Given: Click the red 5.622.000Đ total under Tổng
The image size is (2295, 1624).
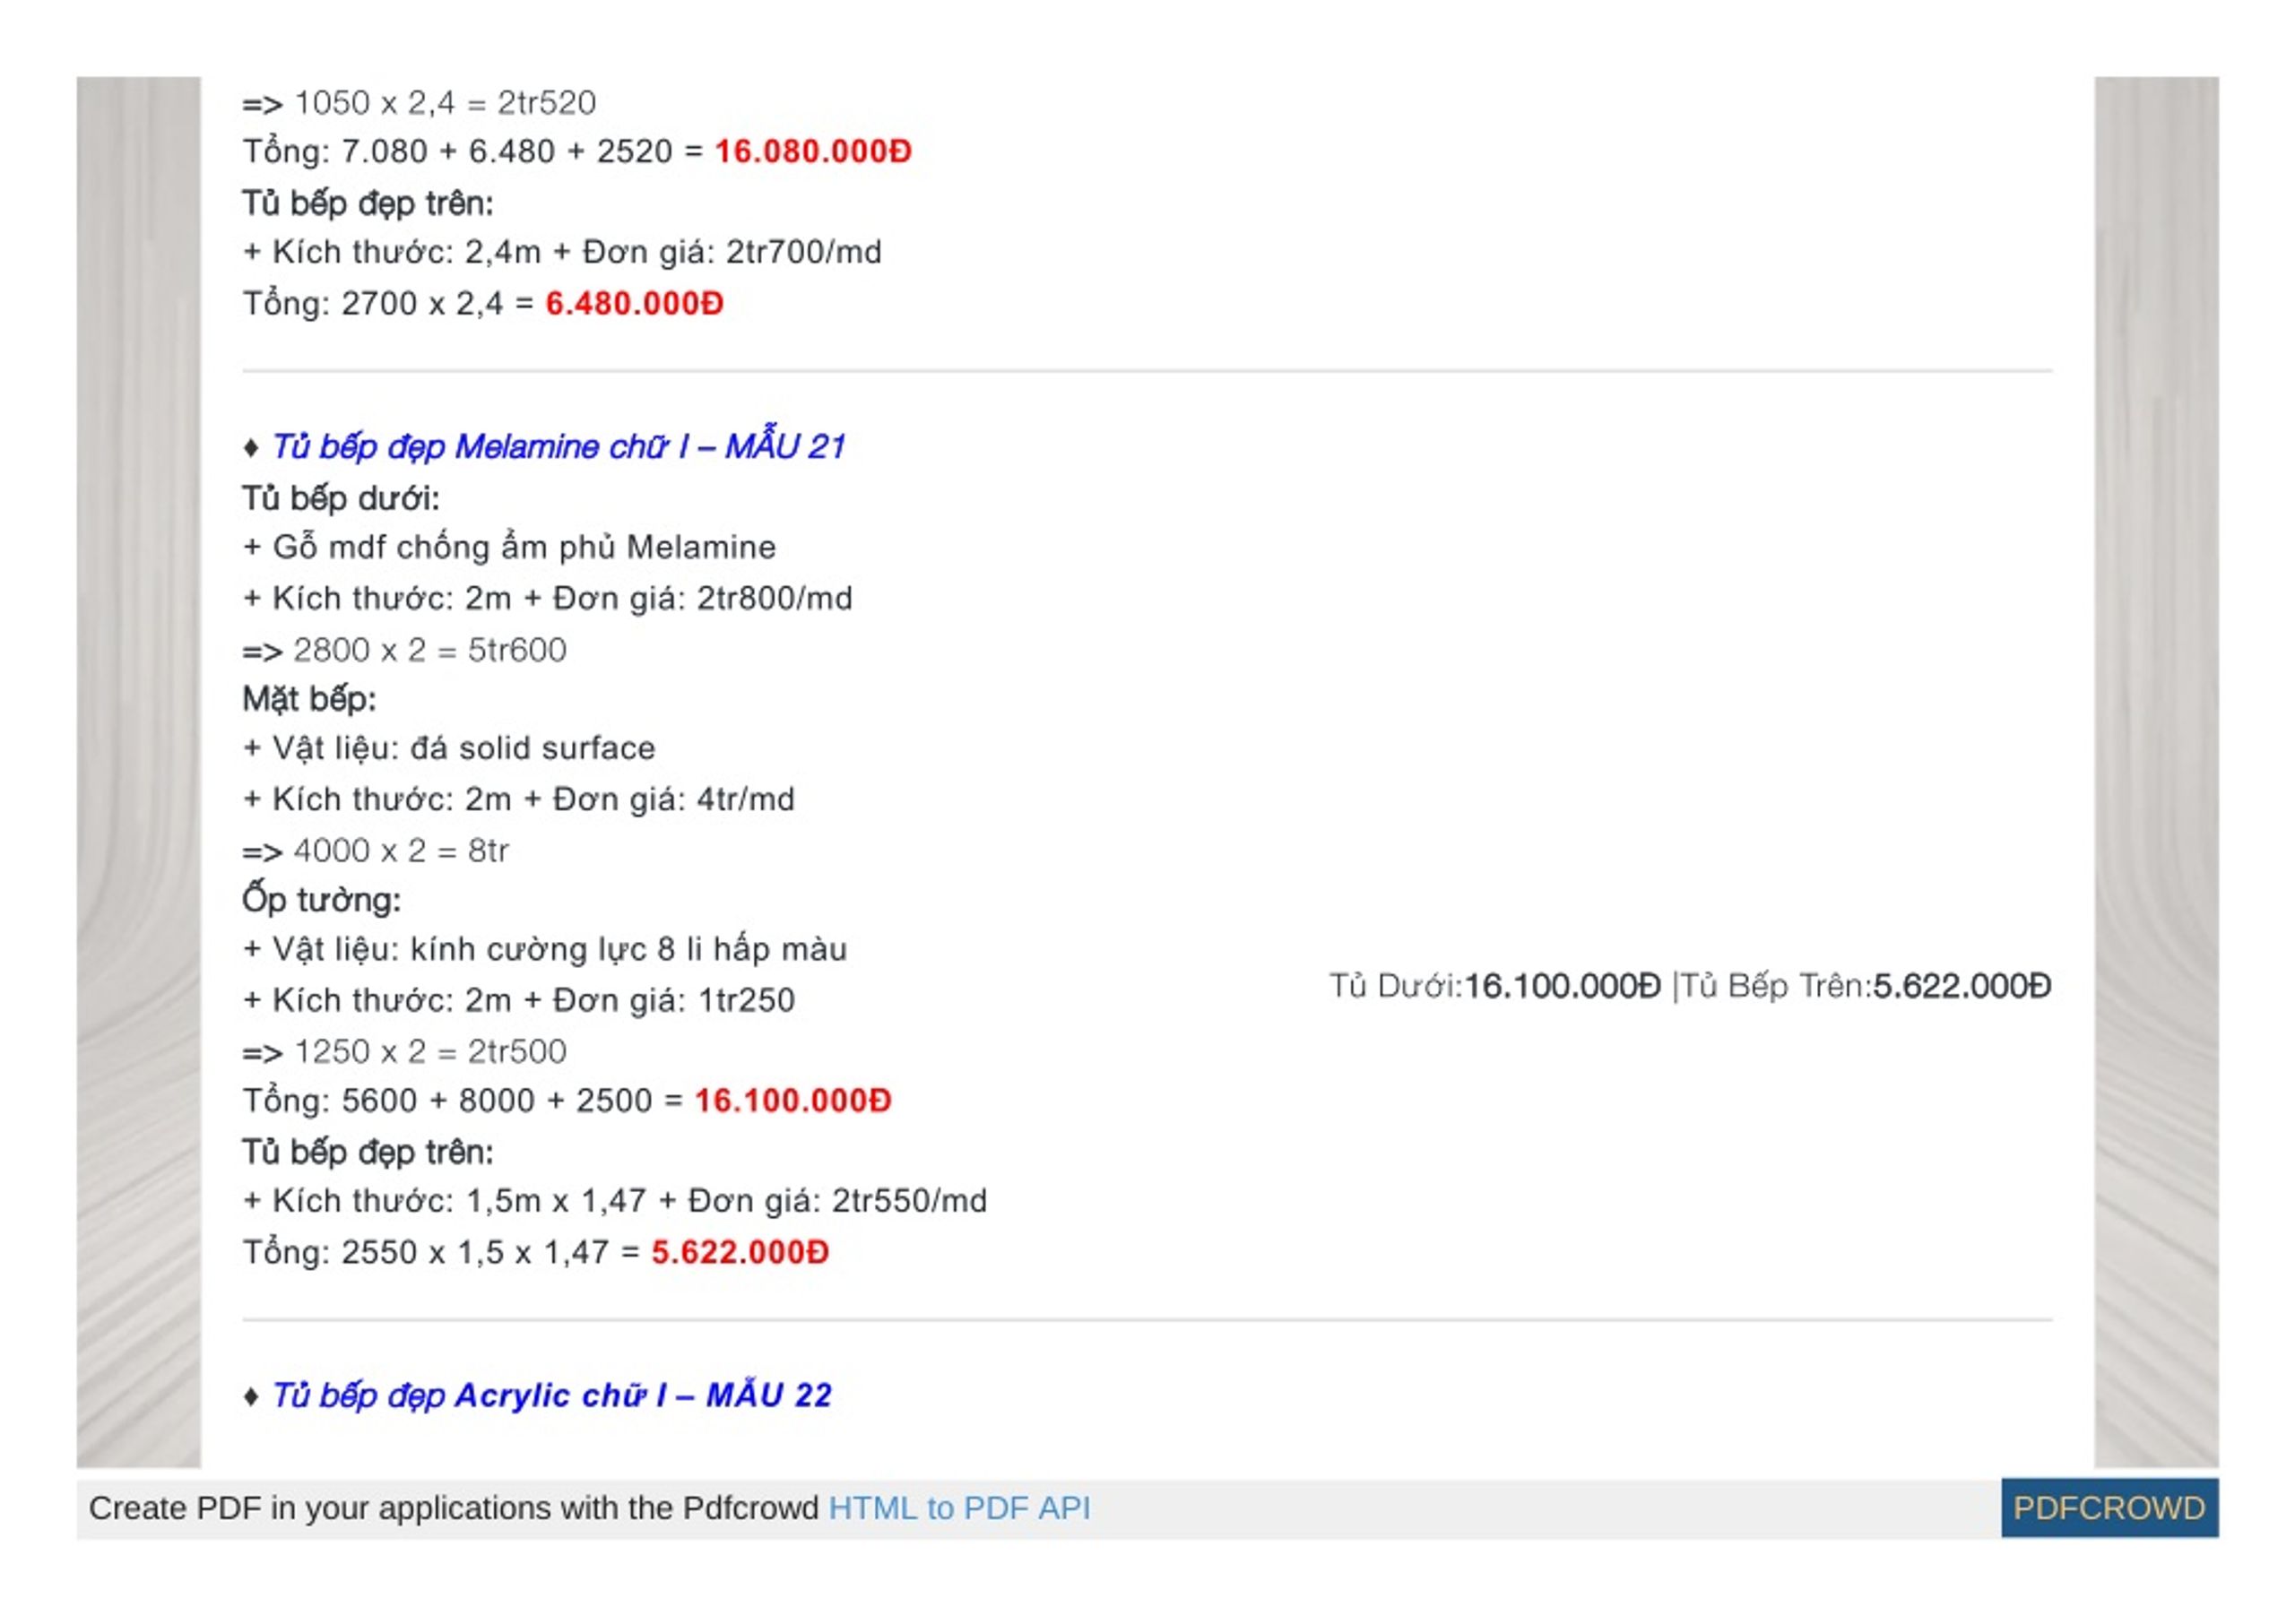Looking at the screenshot, I should click(x=740, y=1251).
